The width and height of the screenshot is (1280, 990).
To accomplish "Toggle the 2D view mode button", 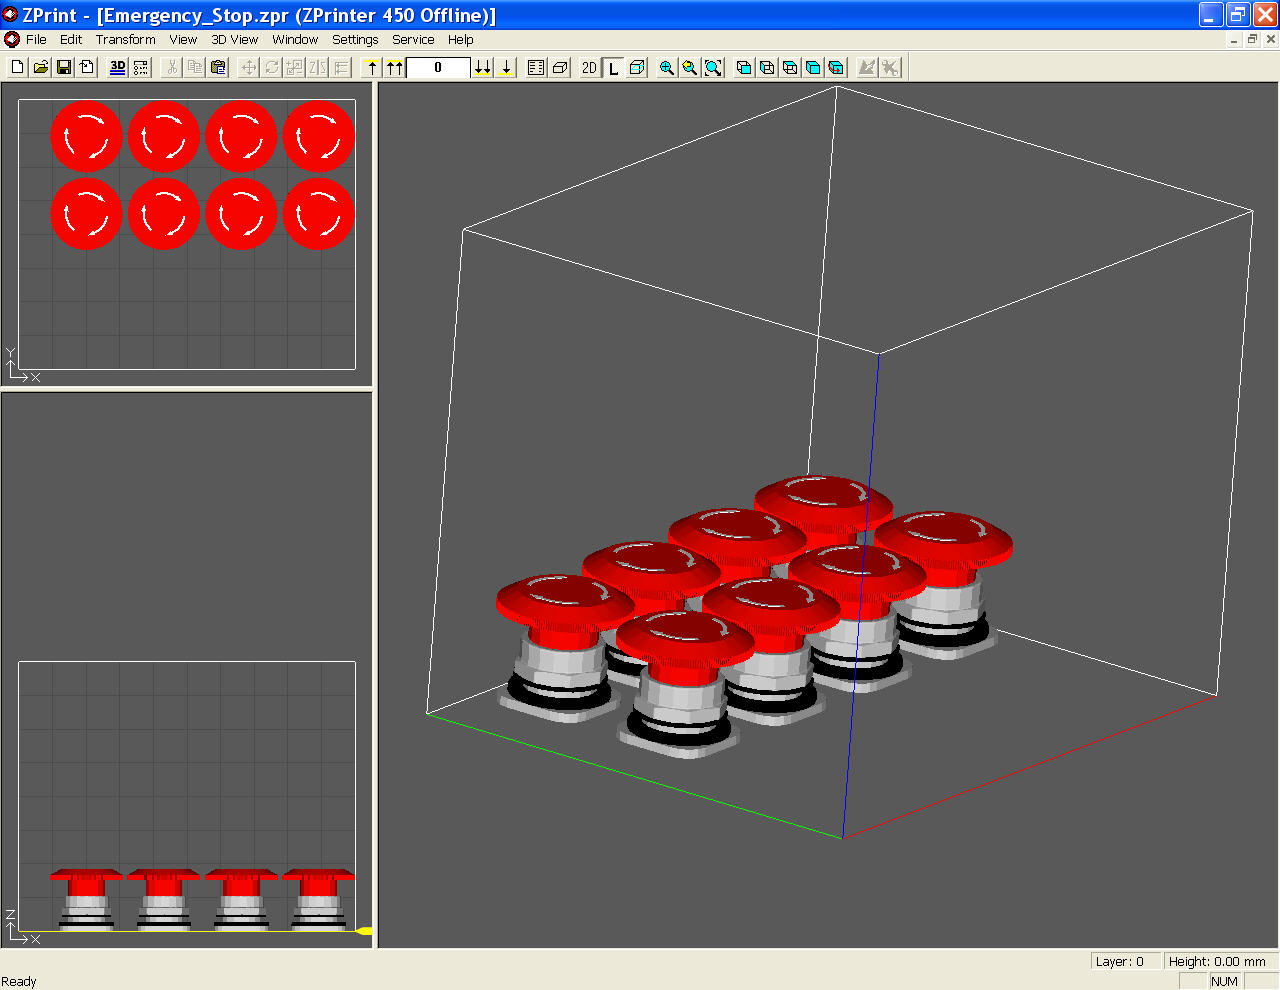I will [x=589, y=67].
